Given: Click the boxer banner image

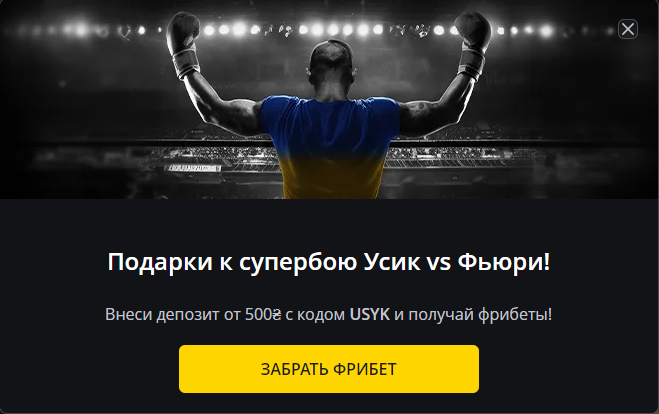Looking at the screenshot, I should point(330,100).
